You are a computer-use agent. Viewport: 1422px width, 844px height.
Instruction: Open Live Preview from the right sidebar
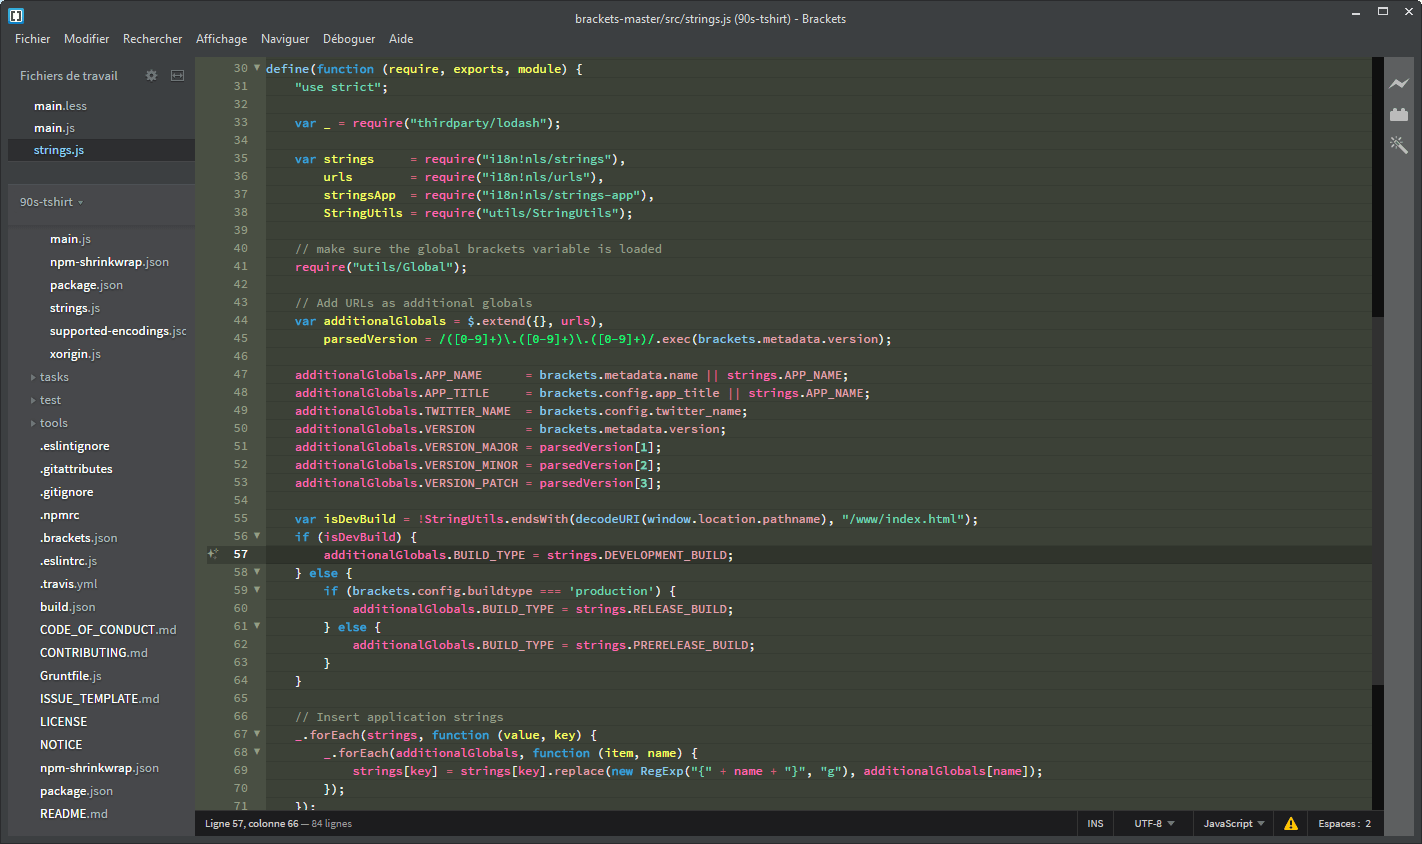1399,85
